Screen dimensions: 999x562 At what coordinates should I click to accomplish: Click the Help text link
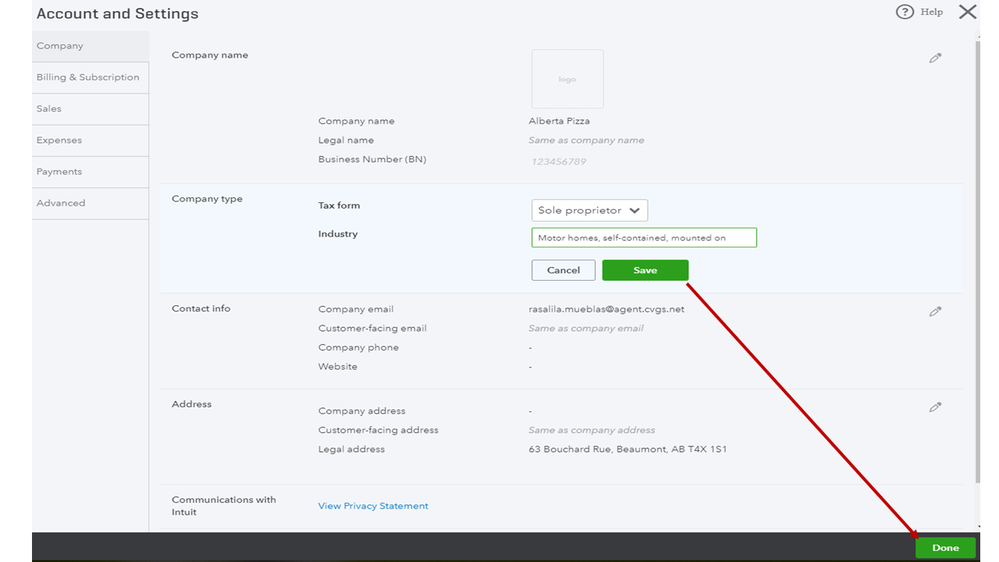pyautogui.click(x=931, y=12)
